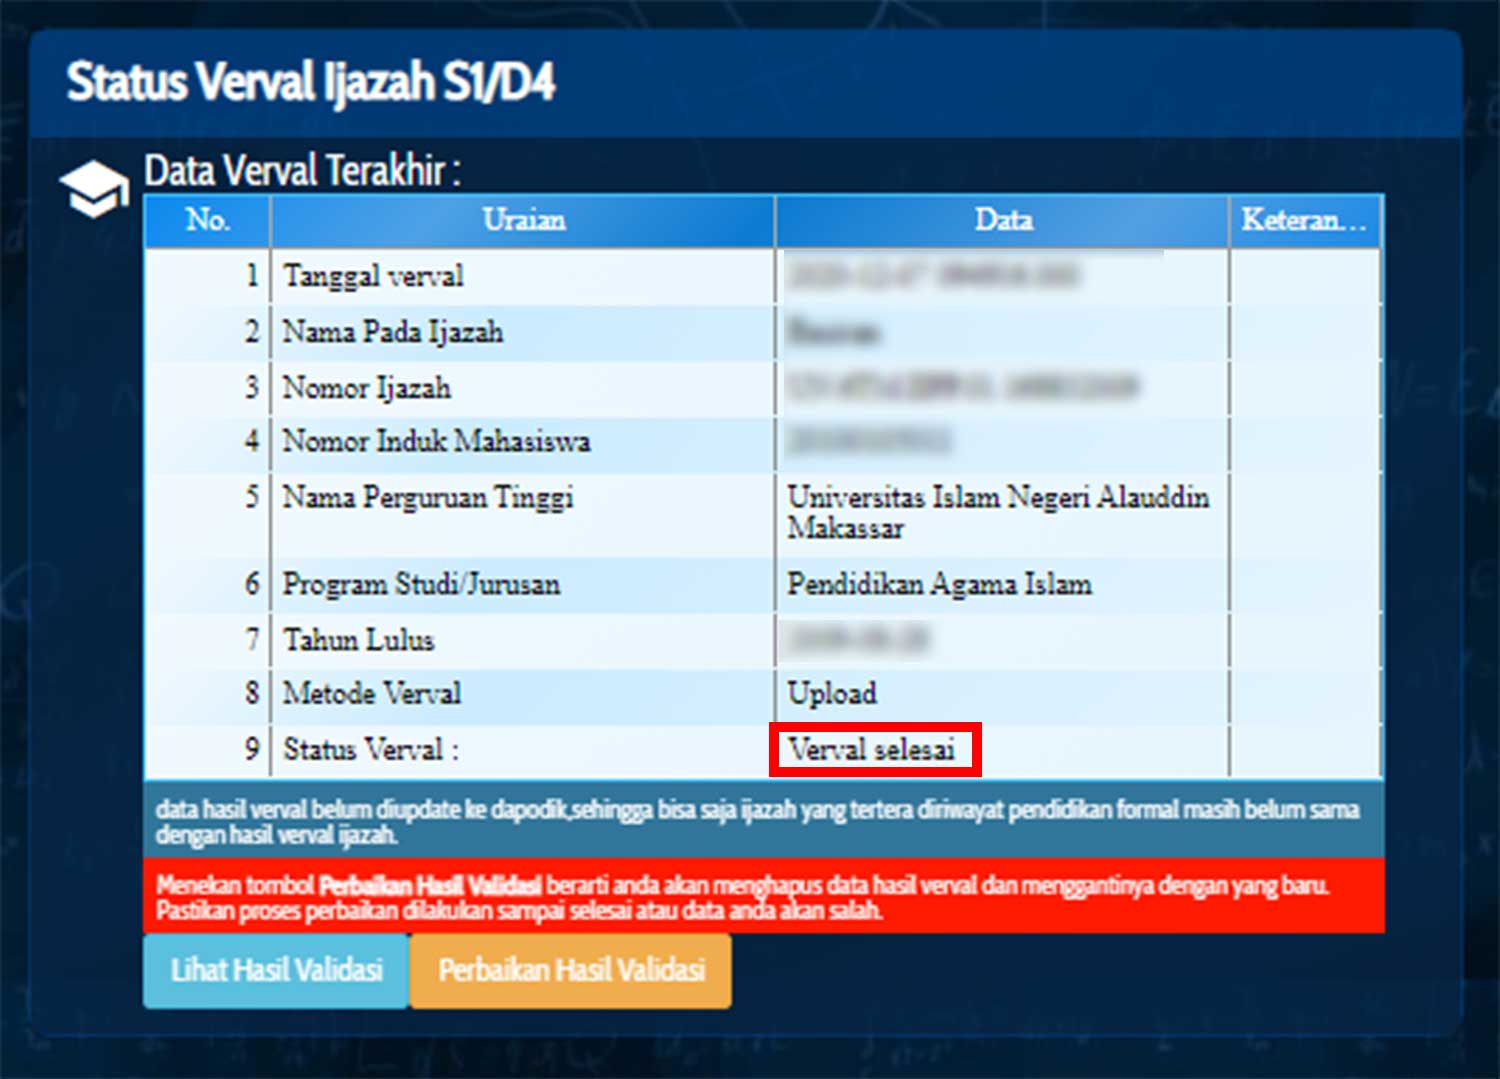Select the Tahun Lulus row label
The height and width of the screenshot is (1079, 1500).
(358, 640)
